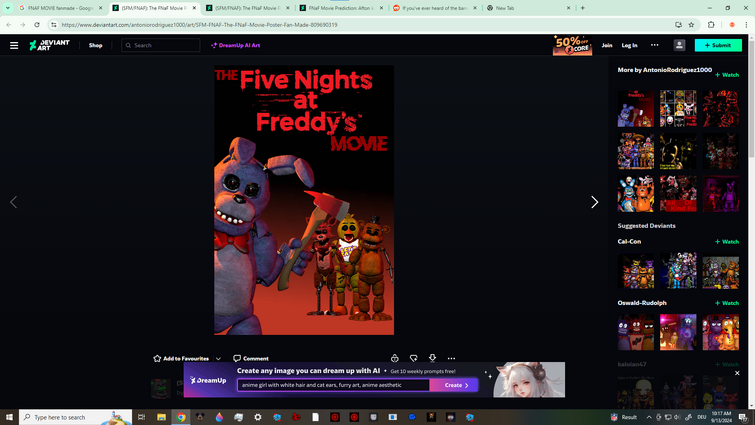Click the Chrome profile avatar
755x425 pixels.
pyautogui.click(x=732, y=25)
